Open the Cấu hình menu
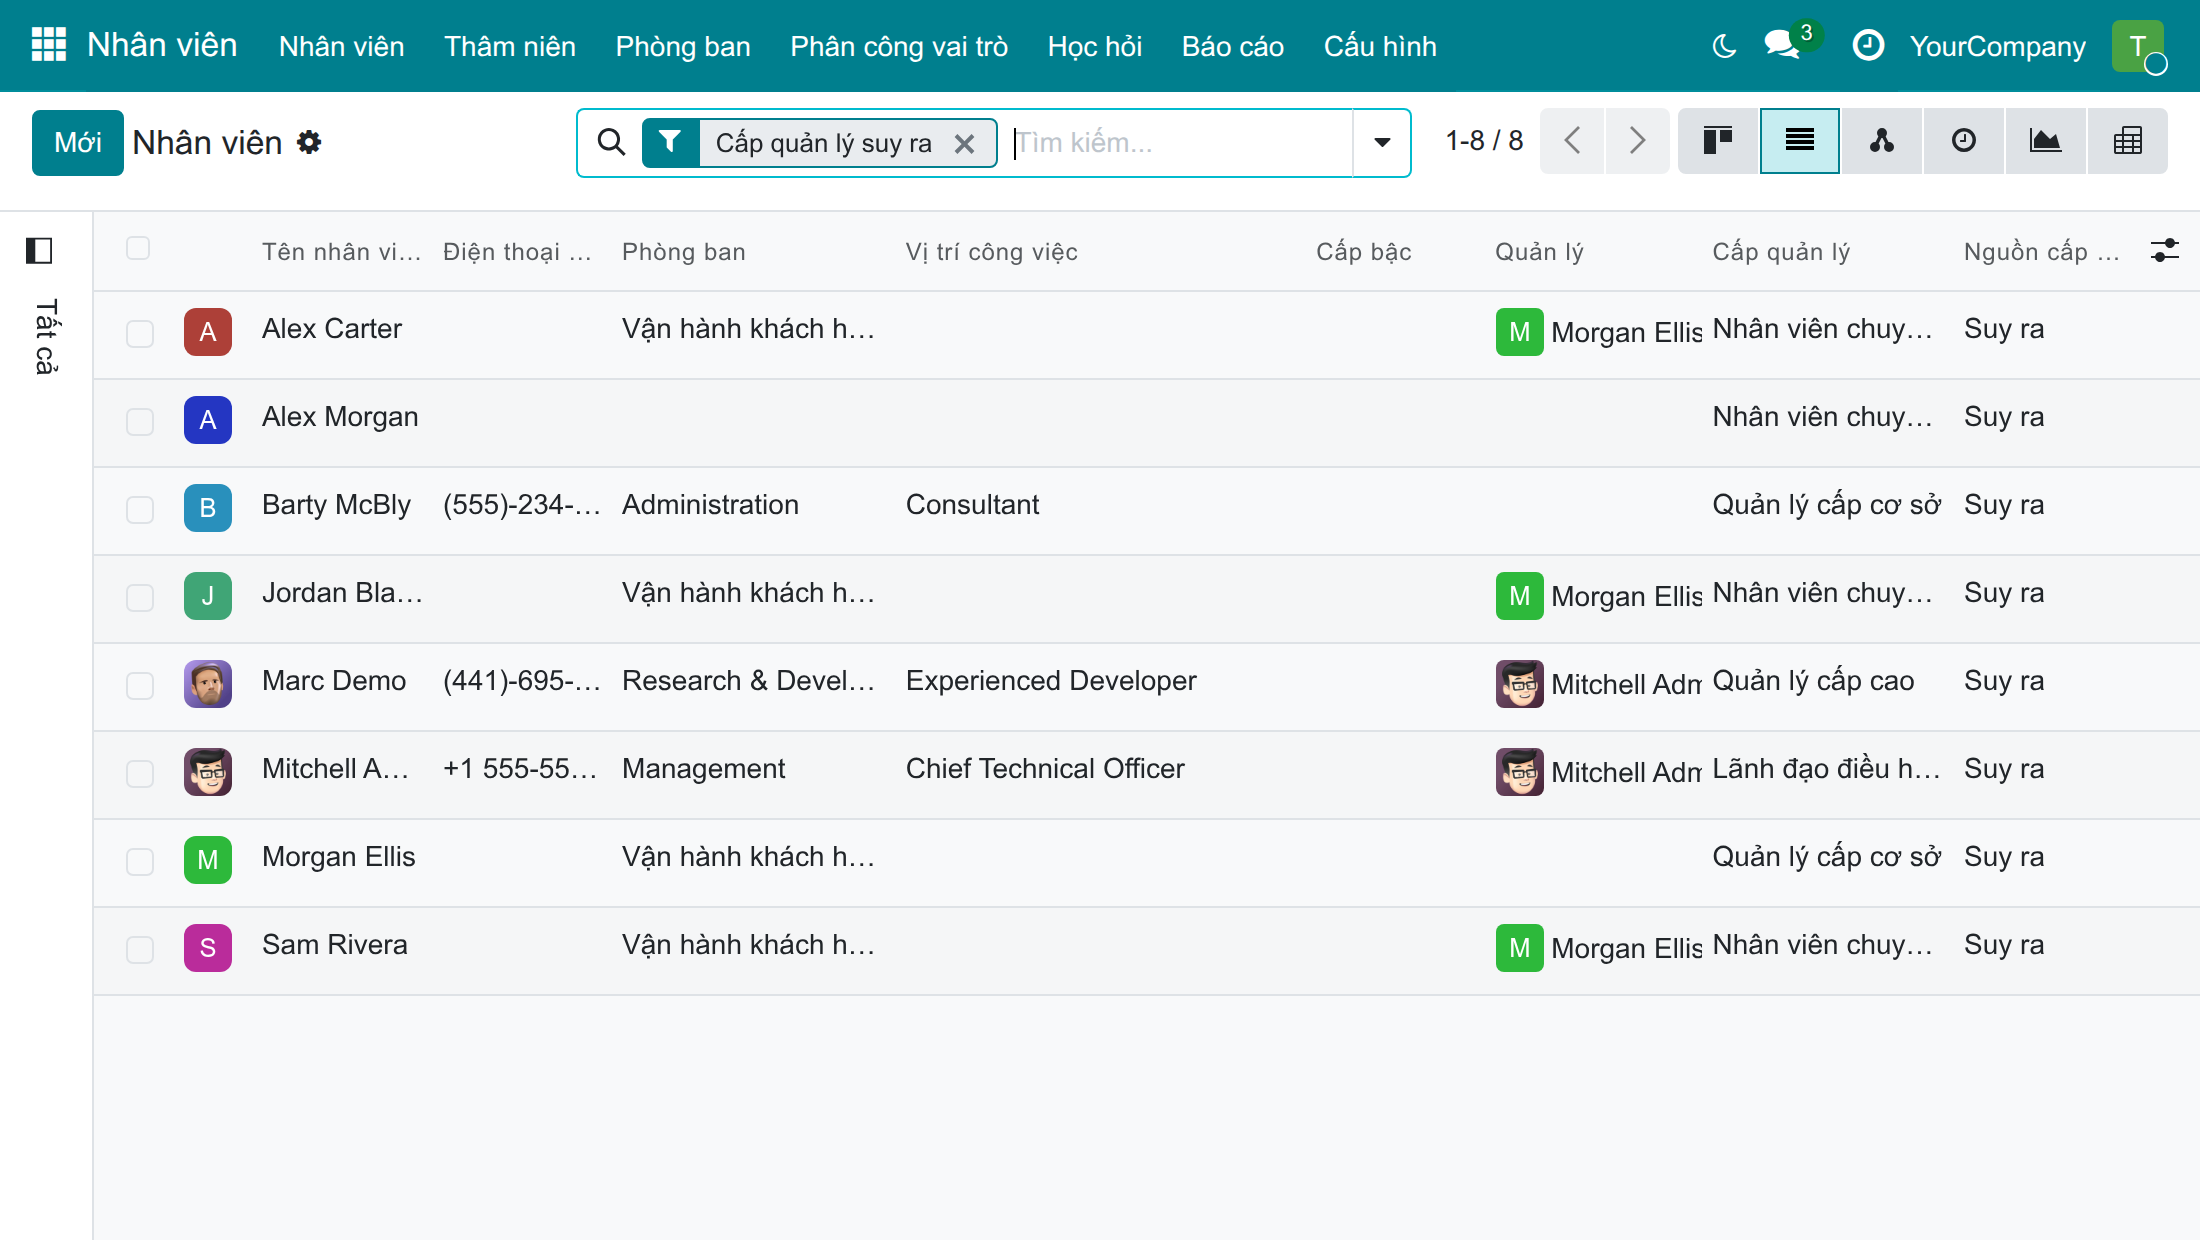The image size is (2200, 1240). [1380, 46]
